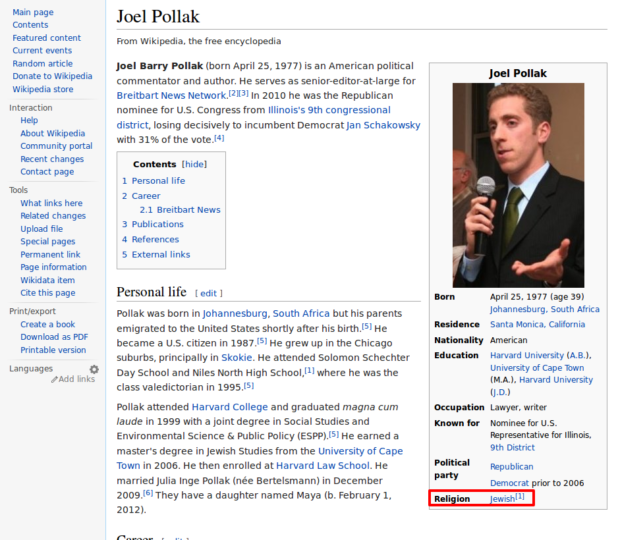Open the Help link

(29, 120)
